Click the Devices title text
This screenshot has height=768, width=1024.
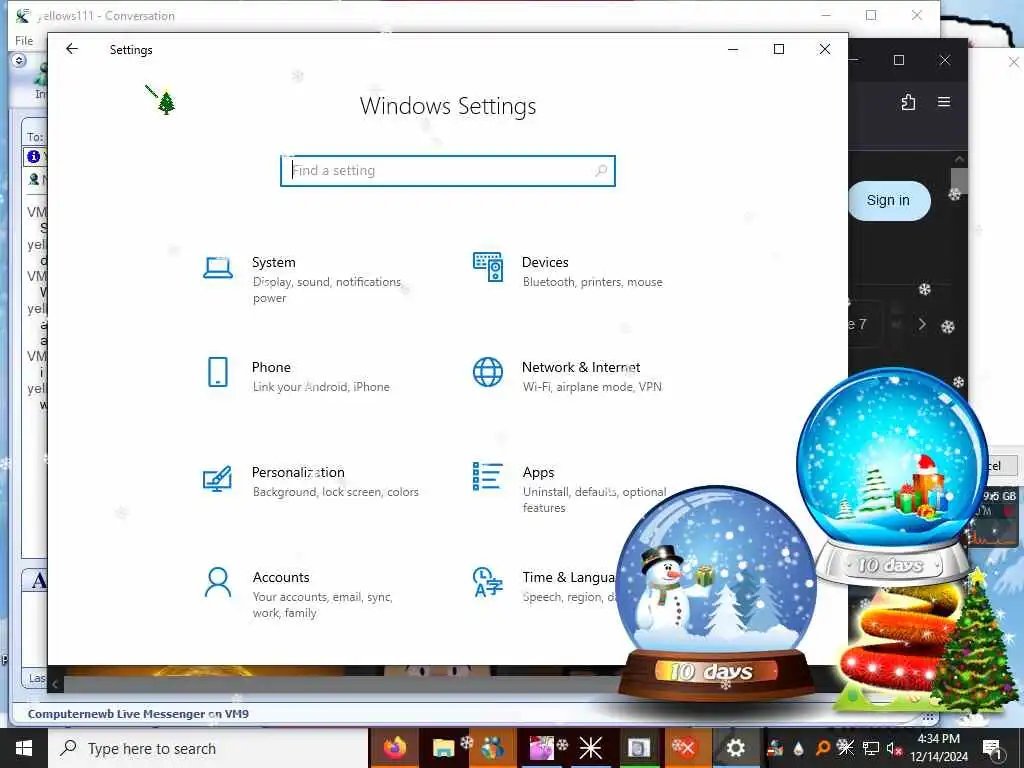click(545, 262)
